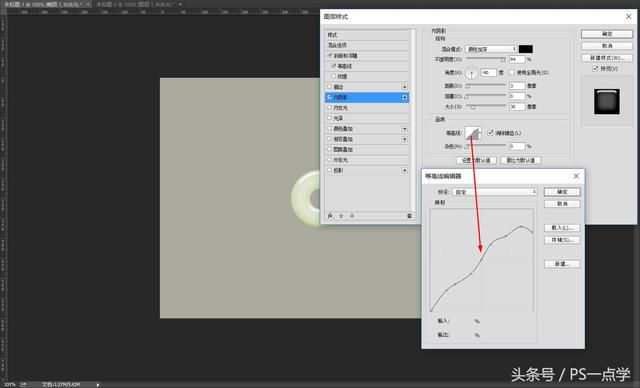Click noise percentage input field
The width and height of the screenshot is (640, 388).
coord(517,146)
